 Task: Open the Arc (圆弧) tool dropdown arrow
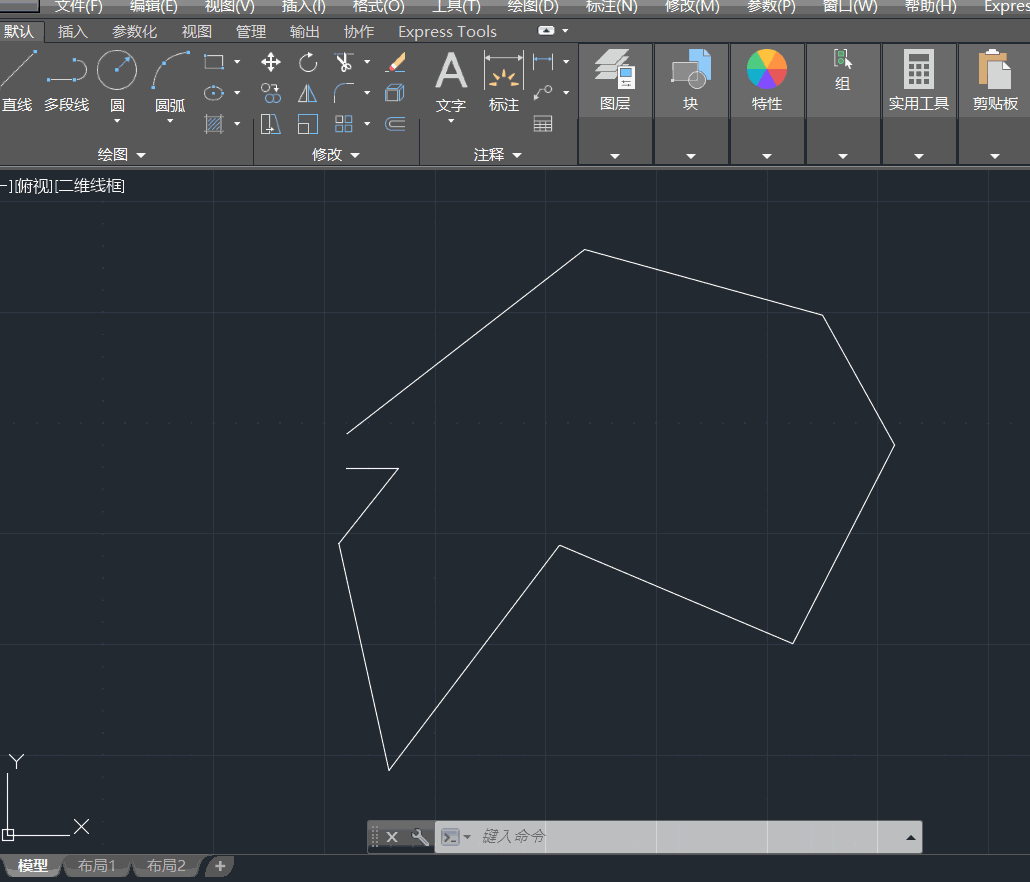pyautogui.click(x=170, y=121)
